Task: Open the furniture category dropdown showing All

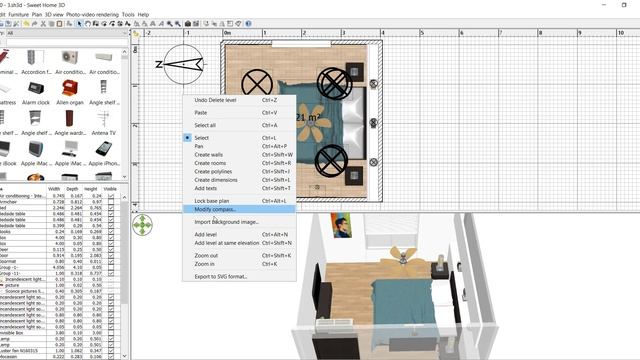Action: point(67,33)
